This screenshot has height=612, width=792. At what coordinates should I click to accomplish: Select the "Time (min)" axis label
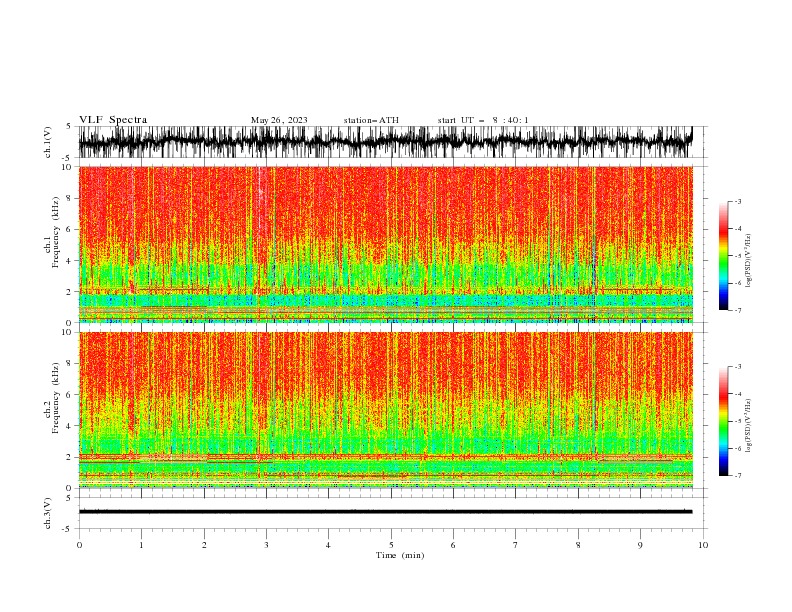(x=400, y=555)
